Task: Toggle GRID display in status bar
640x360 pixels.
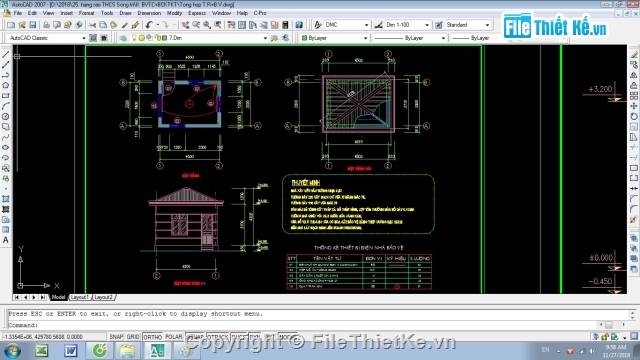Action: (x=133, y=337)
